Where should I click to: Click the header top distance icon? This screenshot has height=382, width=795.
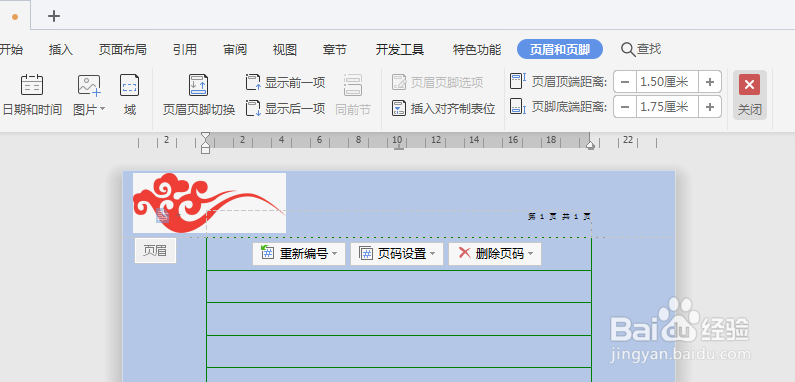tap(518, 81)
